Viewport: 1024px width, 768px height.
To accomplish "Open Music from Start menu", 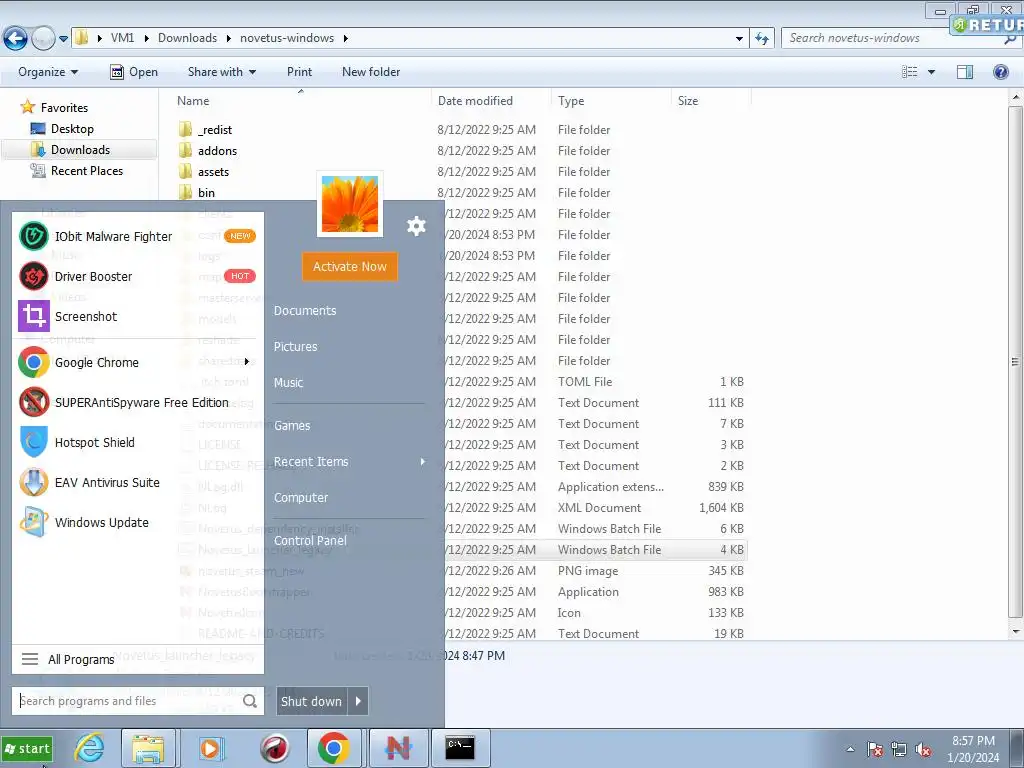I will click(288, 383).
